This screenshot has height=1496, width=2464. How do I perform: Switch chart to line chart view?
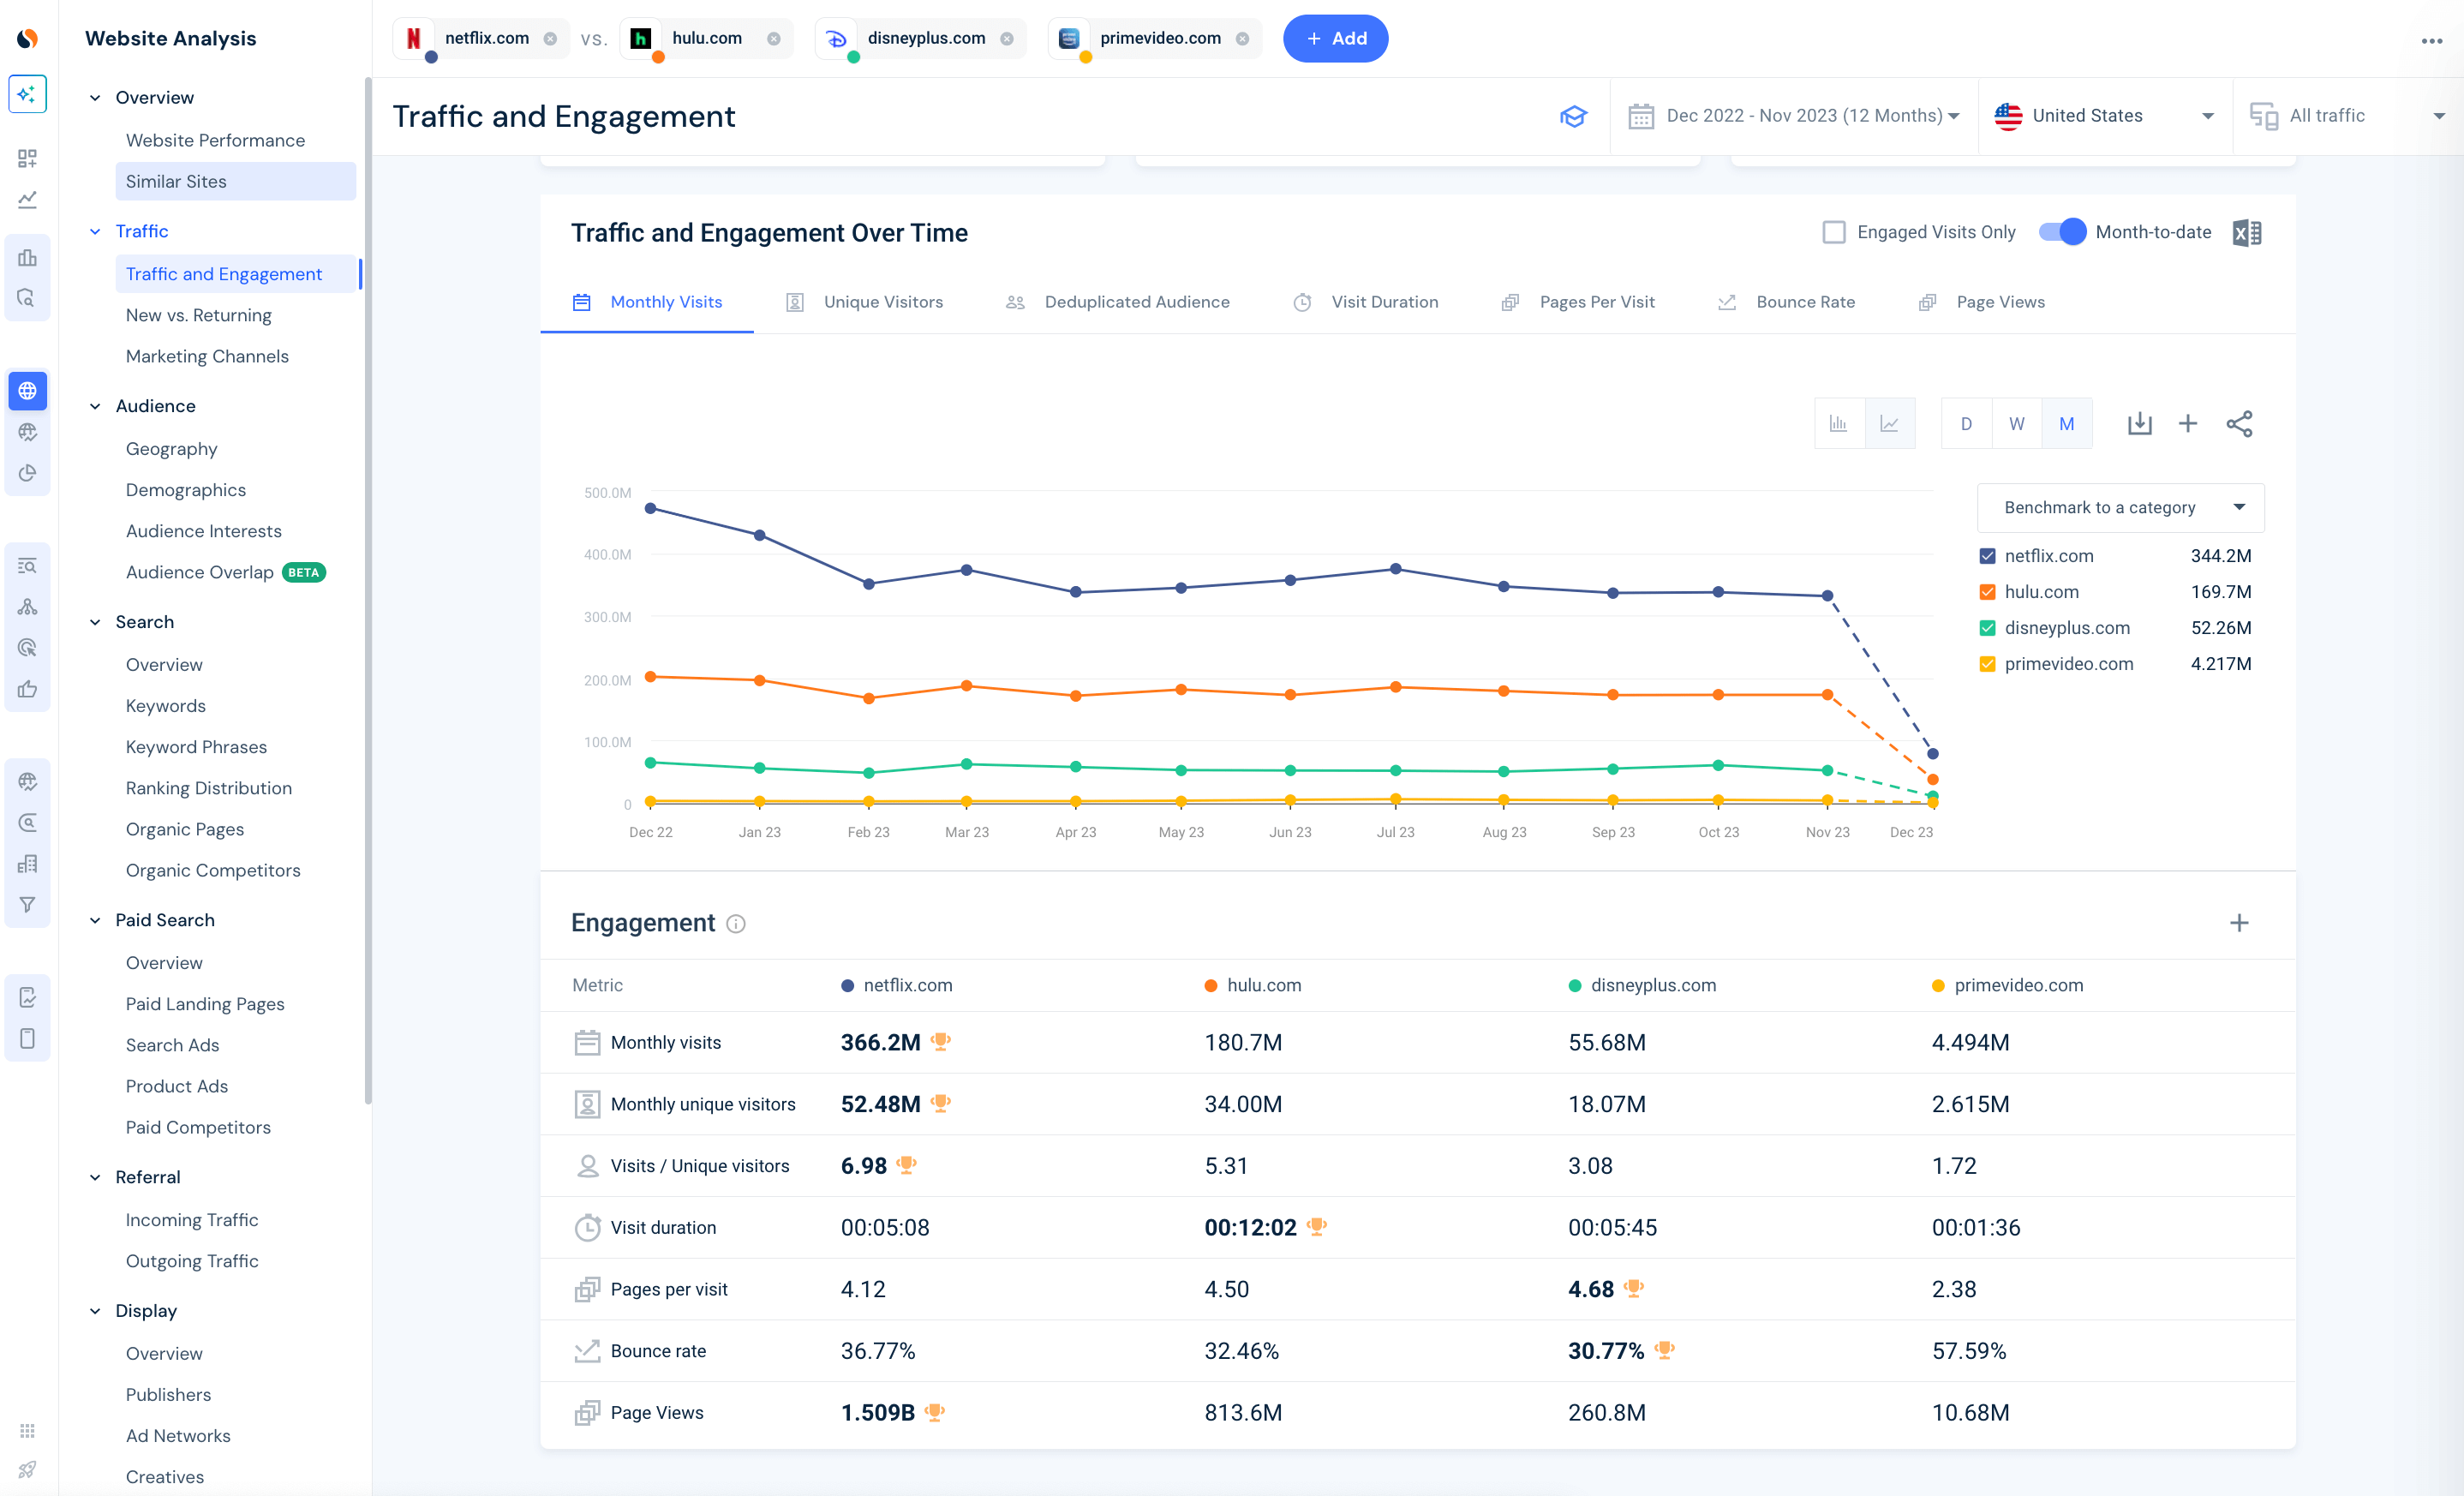(x=1890, y=423)
